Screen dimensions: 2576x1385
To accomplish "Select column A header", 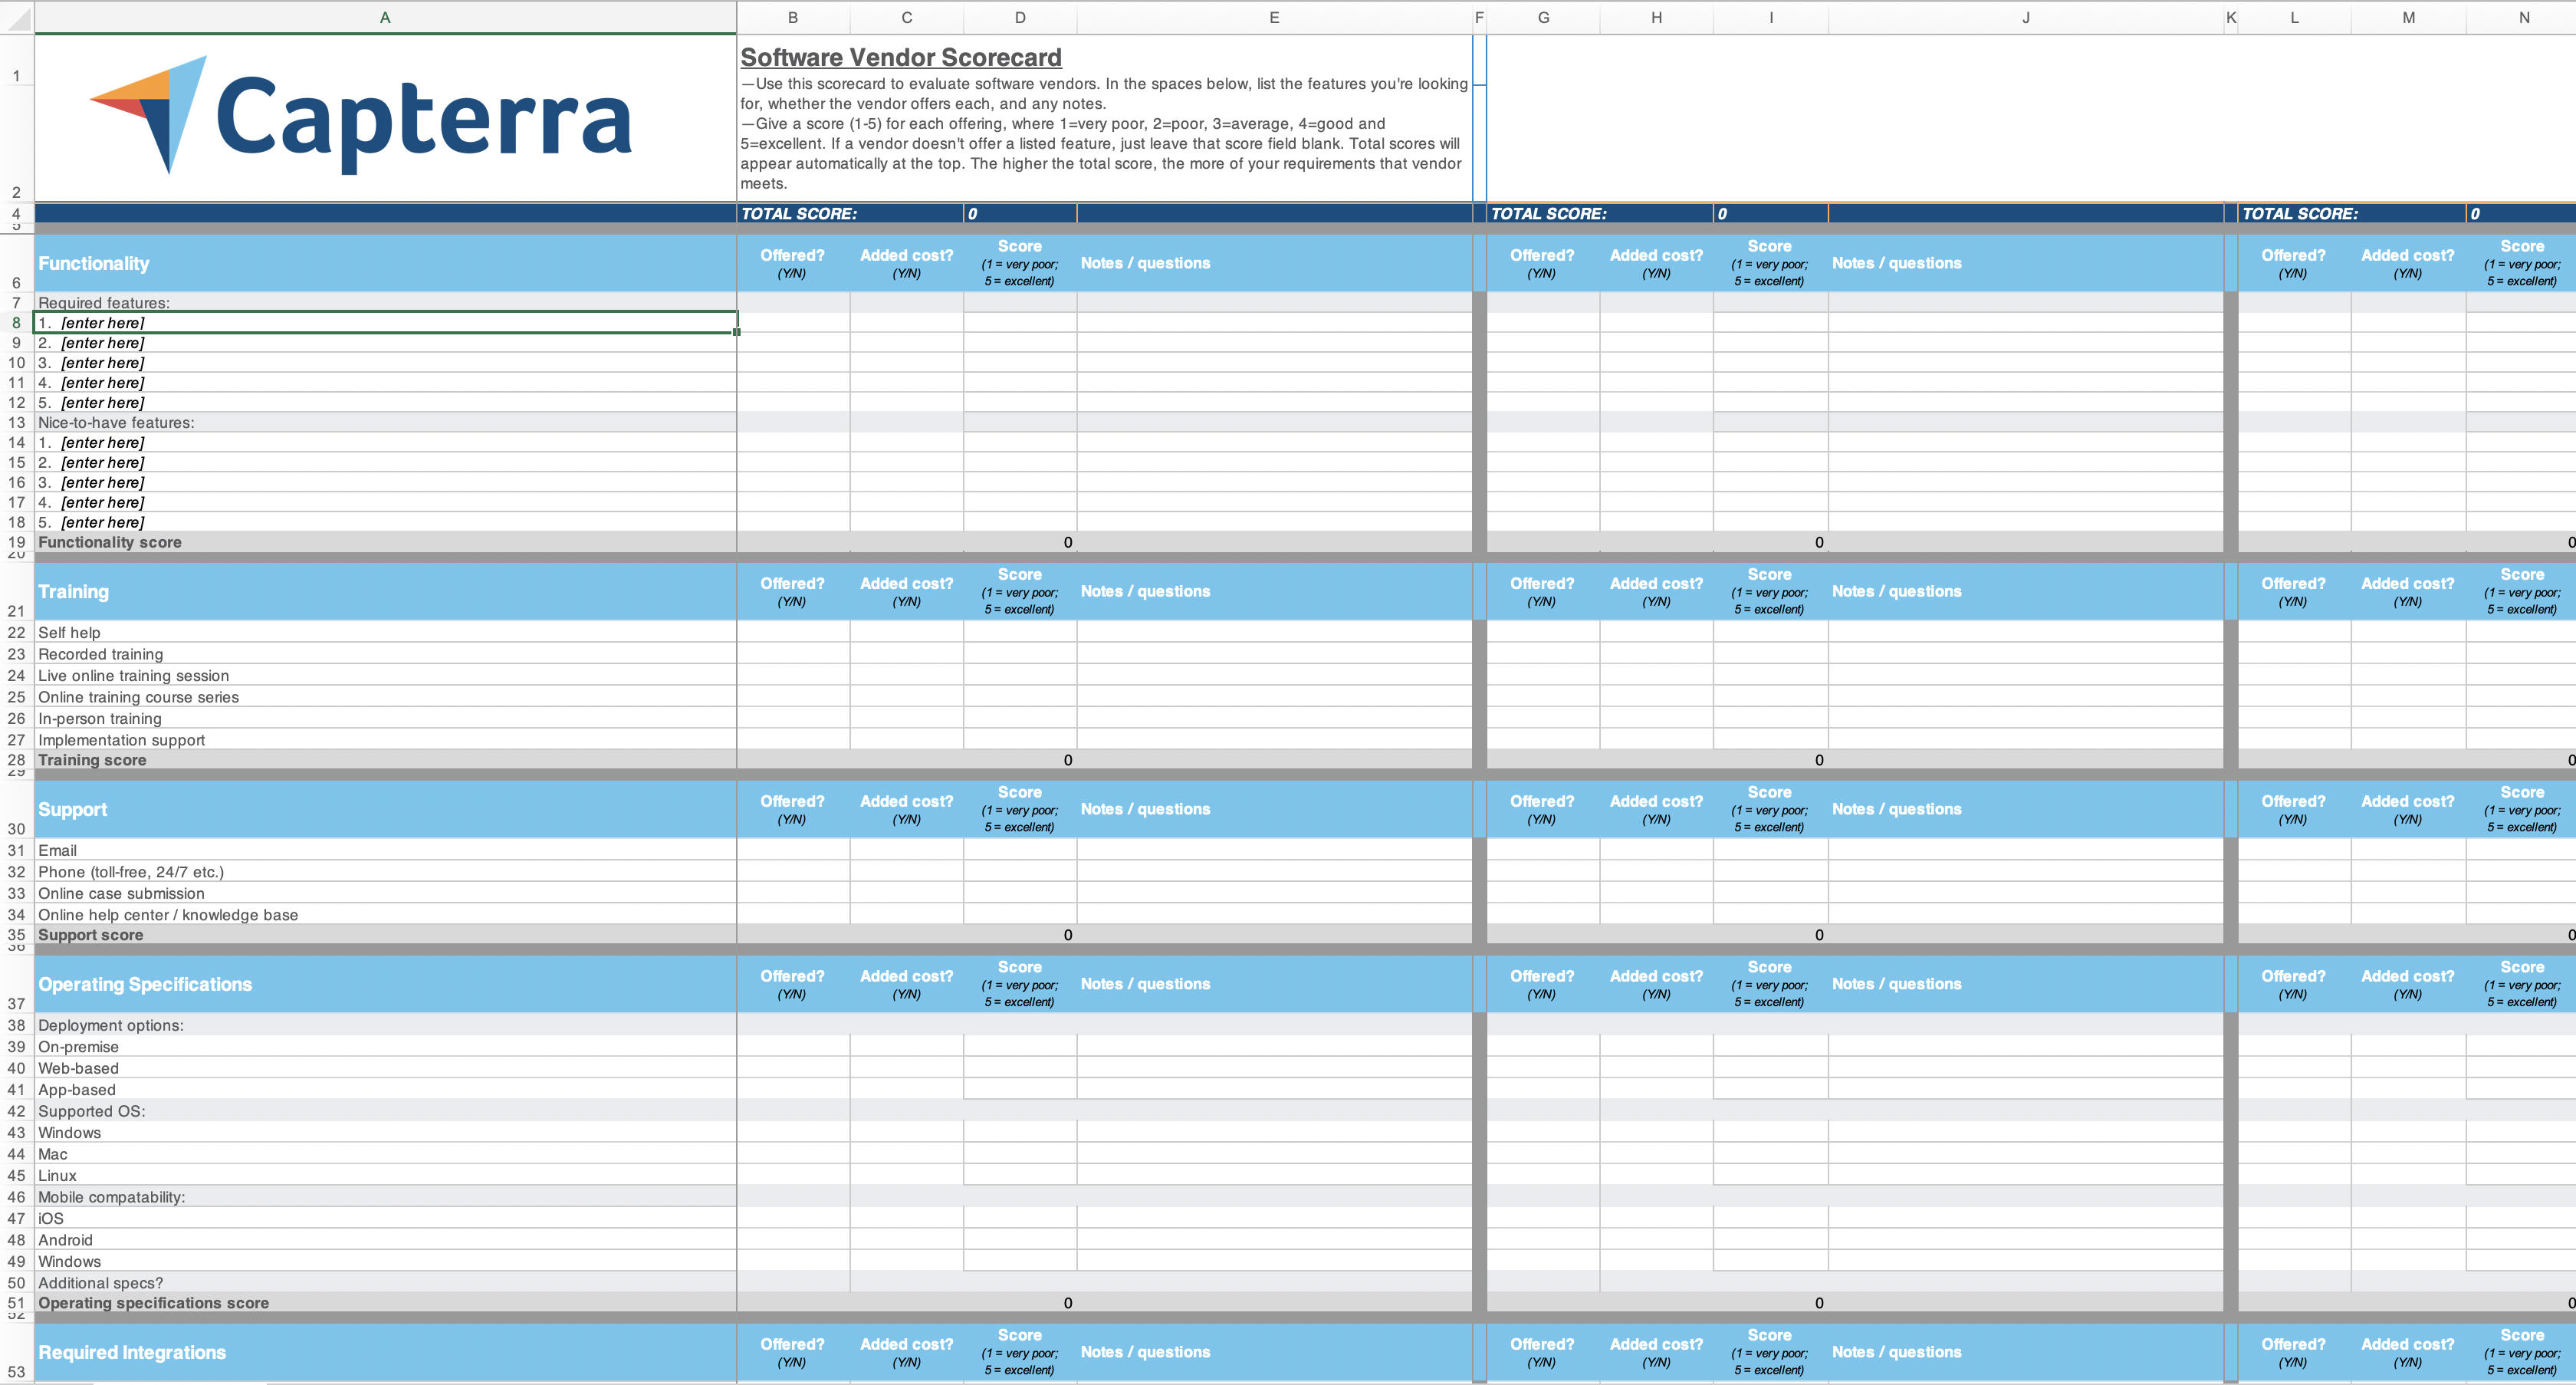I will click(385, 17).
